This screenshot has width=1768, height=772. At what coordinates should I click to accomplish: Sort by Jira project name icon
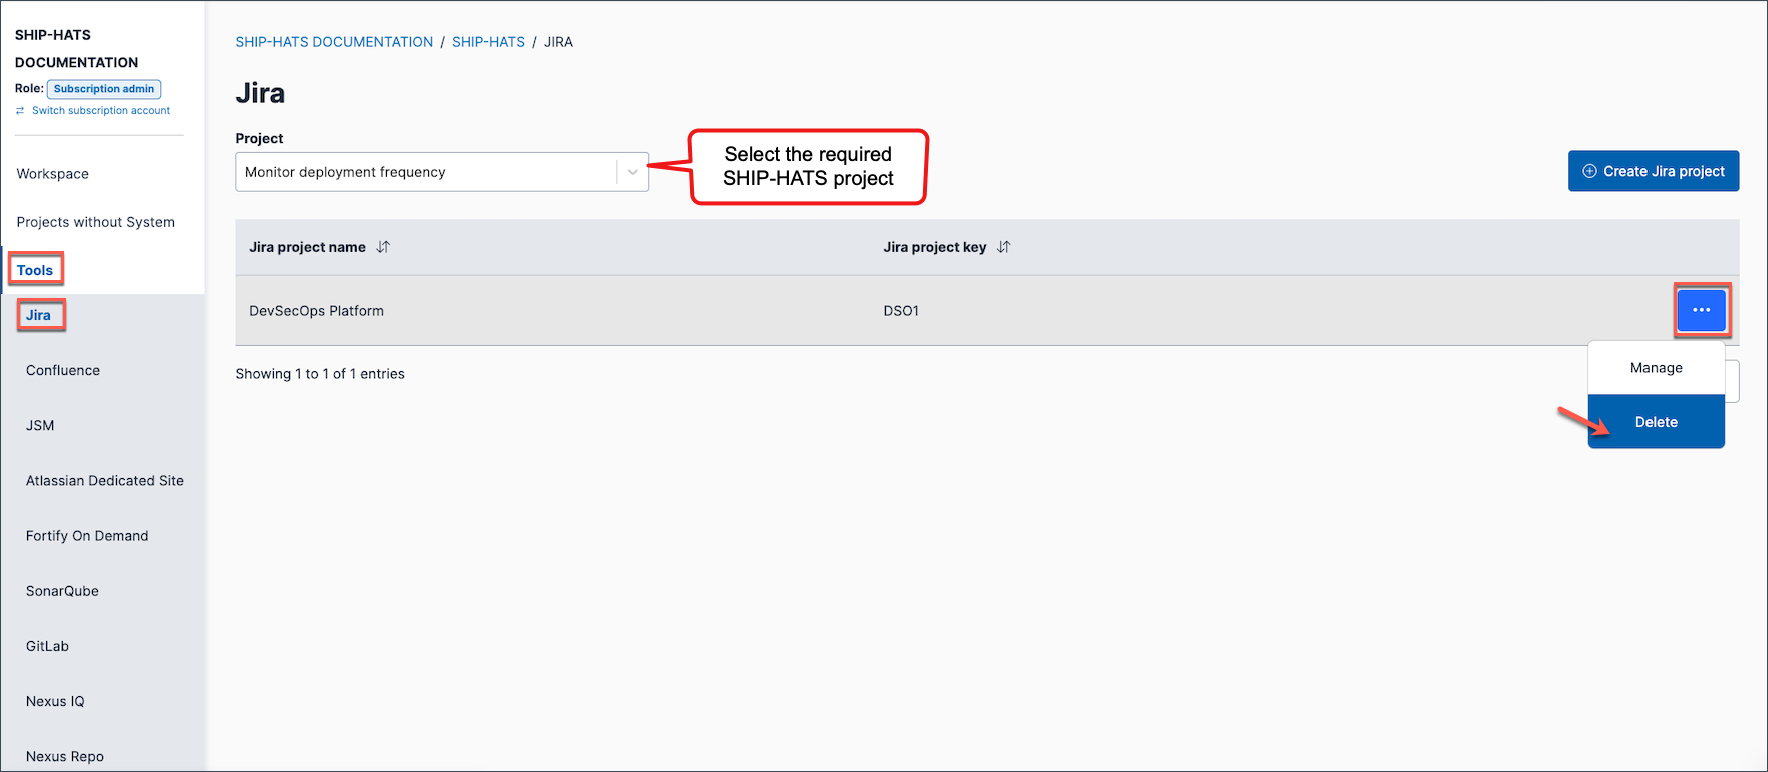click(383, 247)
